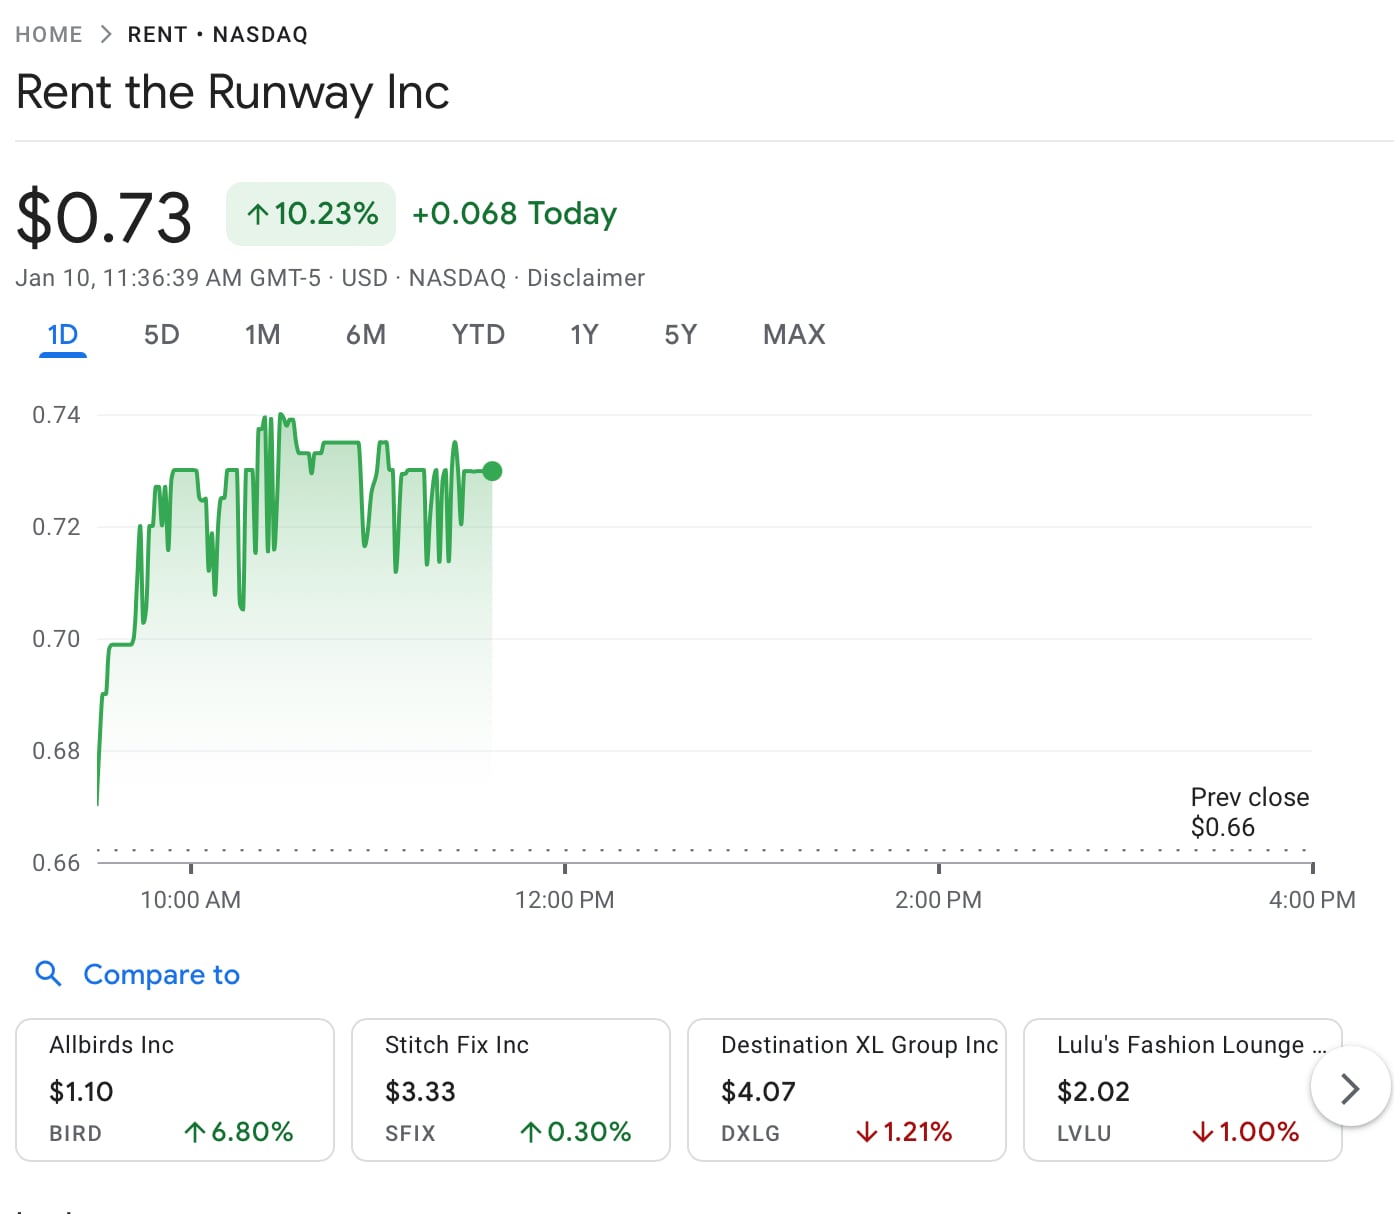Switch to the 6M chart range
This screenshot has height=1214, width=1394.
tap(366, 334)
